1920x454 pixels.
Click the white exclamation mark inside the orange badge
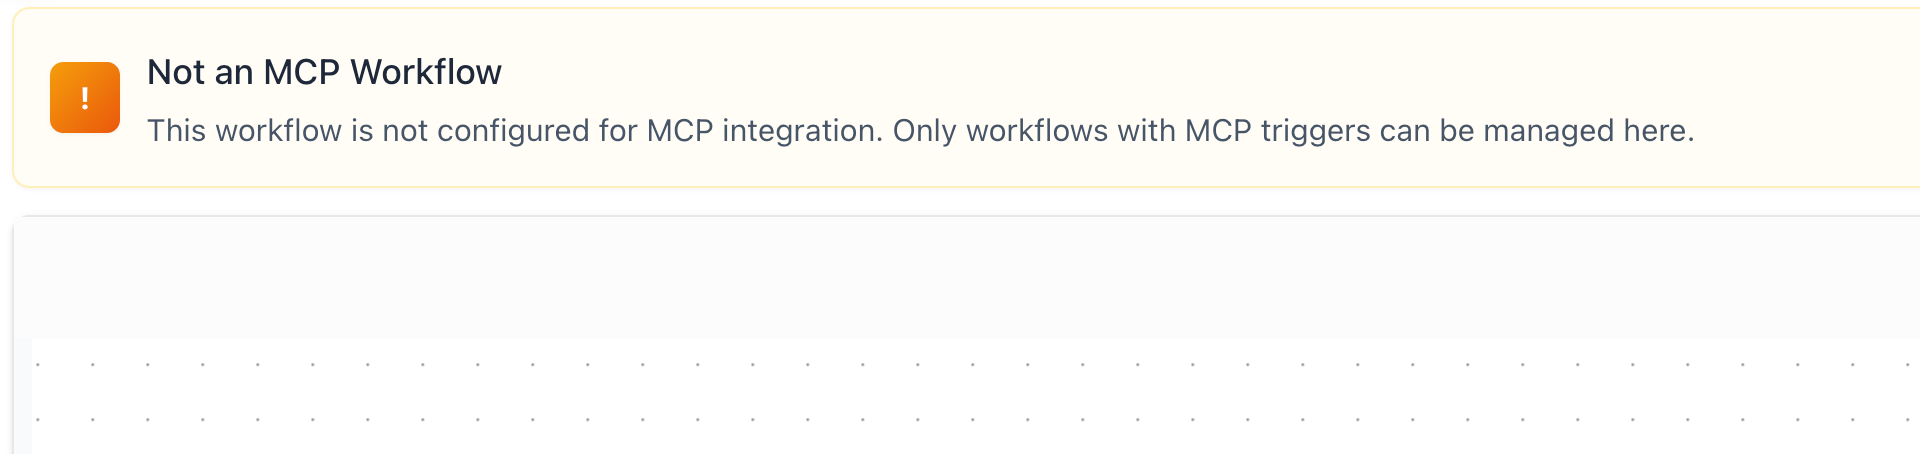click(85, 98)
